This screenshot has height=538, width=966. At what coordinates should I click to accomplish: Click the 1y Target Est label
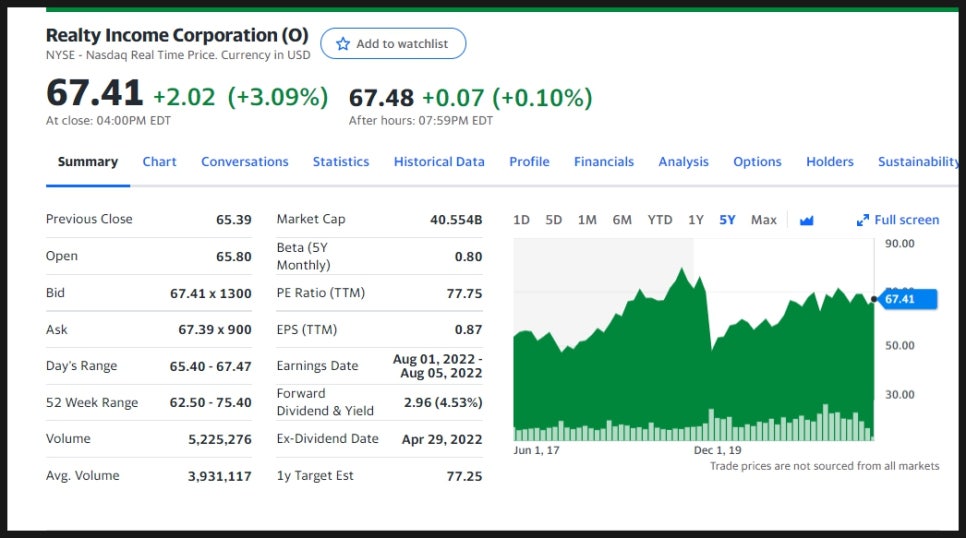pos(315,476)
